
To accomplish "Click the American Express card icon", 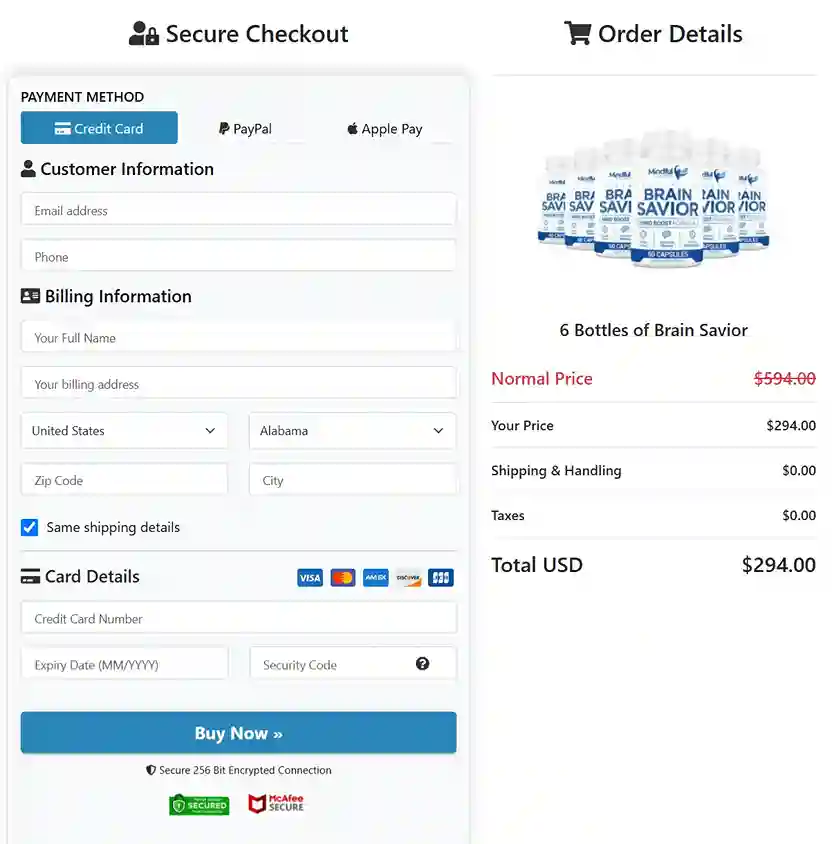I will coord(375,577).
